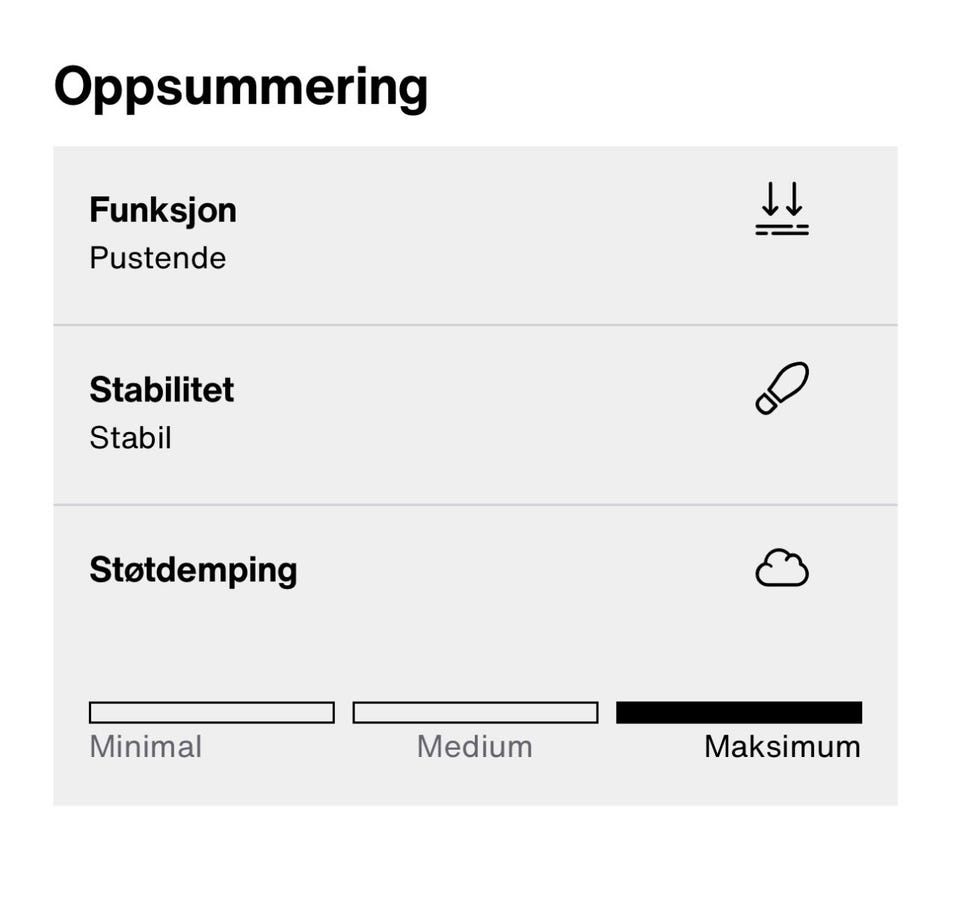960x902 pixels.
Task: Select the filled Maksimum bar segment
Action: click(739, 712)
